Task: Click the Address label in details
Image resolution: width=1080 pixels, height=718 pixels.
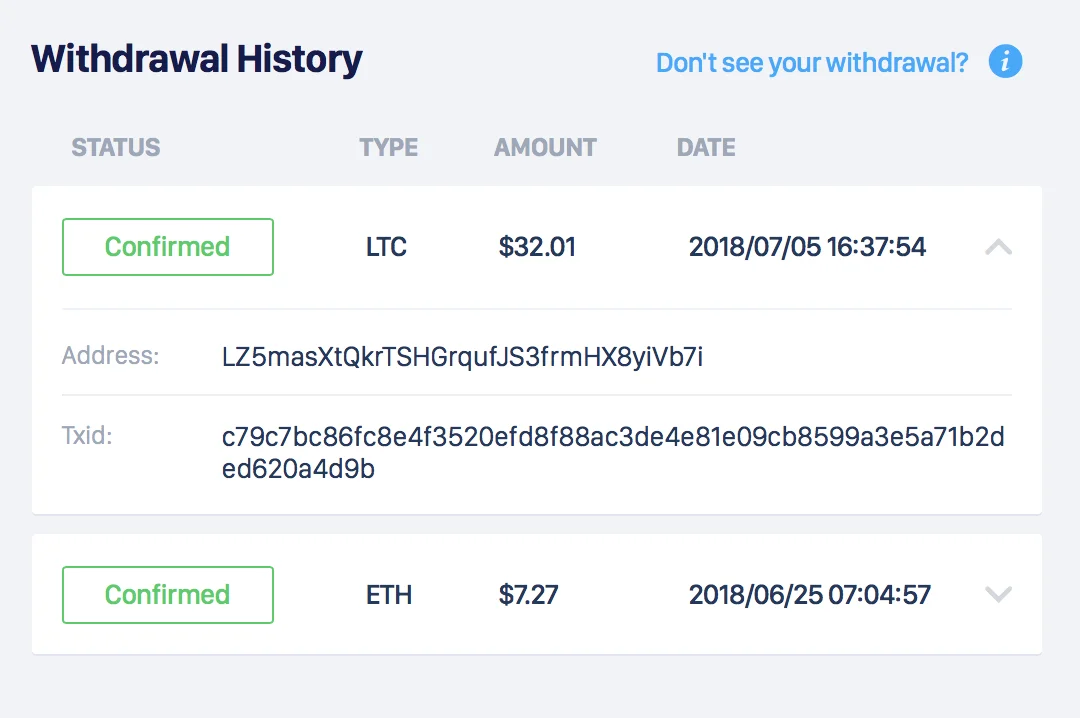Action: [110, 356]
